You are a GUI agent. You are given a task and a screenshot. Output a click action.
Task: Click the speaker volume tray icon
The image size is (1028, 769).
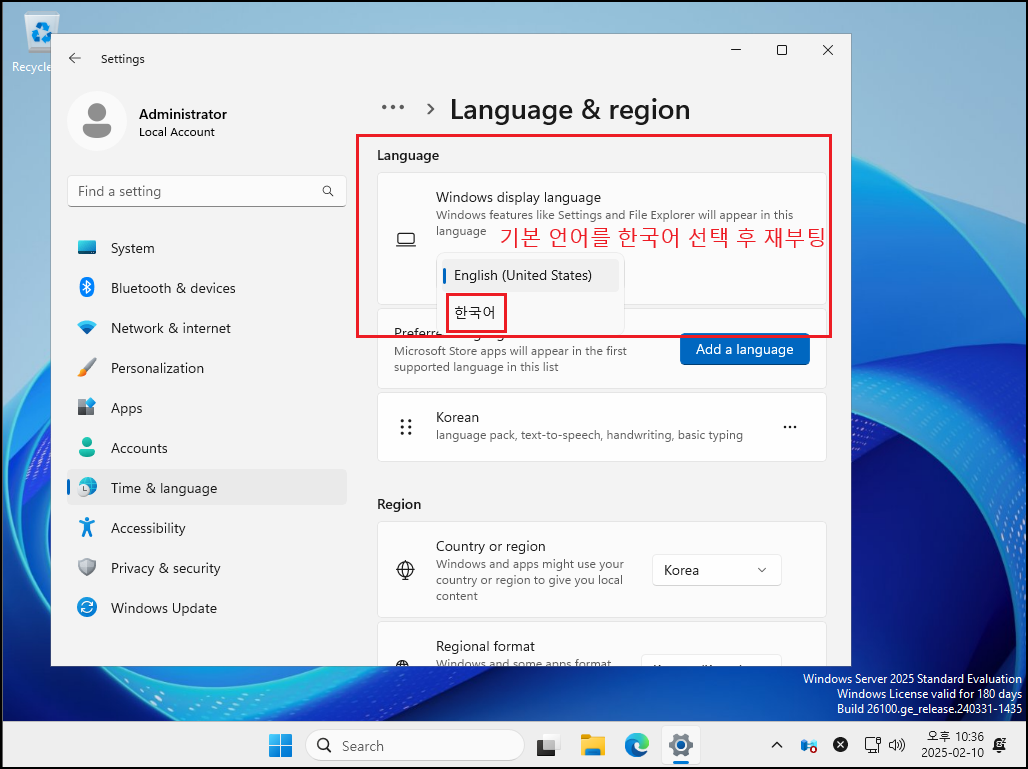(x=897, y=745)
